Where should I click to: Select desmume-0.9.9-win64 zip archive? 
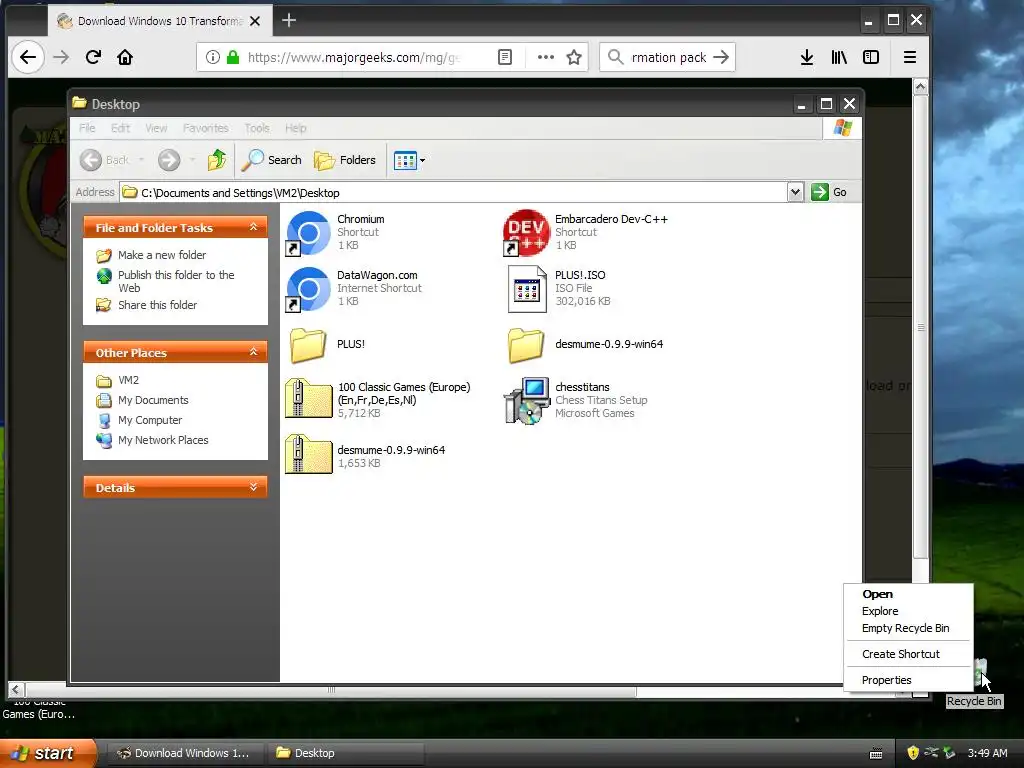coord(308,454)
